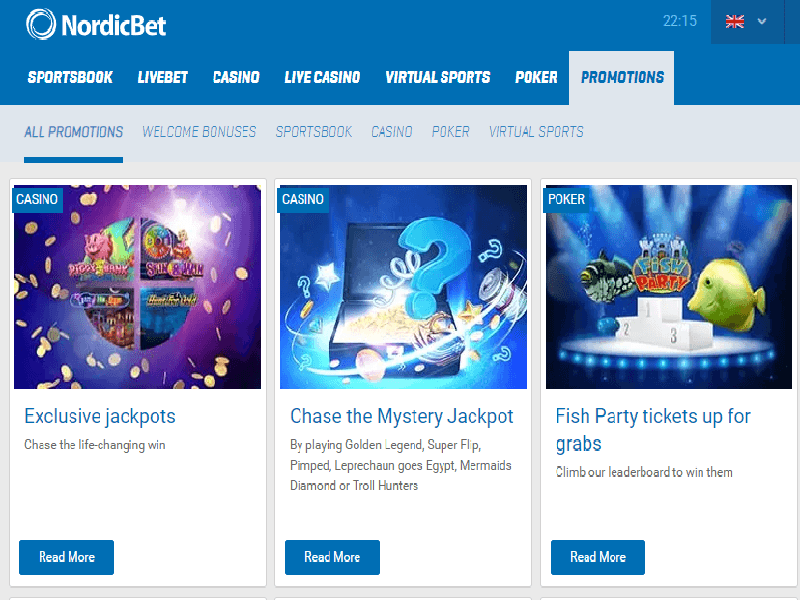Open the Exclusive jackpots promo image
Viewport: 800px width, 600px height.
[137, 287]
